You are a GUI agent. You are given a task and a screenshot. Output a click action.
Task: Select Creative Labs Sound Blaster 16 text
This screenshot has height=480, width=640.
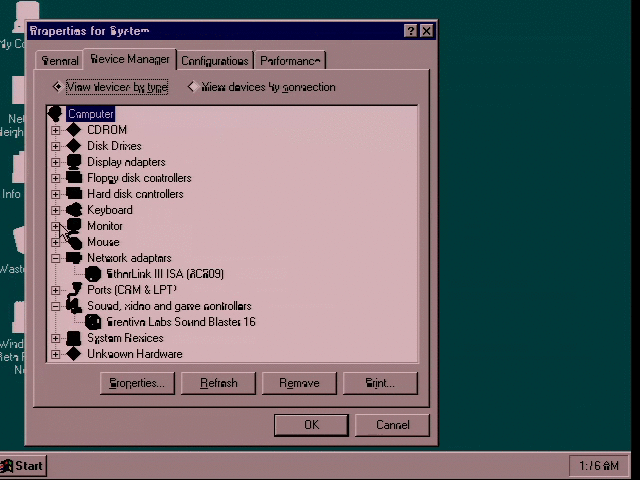(x=181, y=322)
